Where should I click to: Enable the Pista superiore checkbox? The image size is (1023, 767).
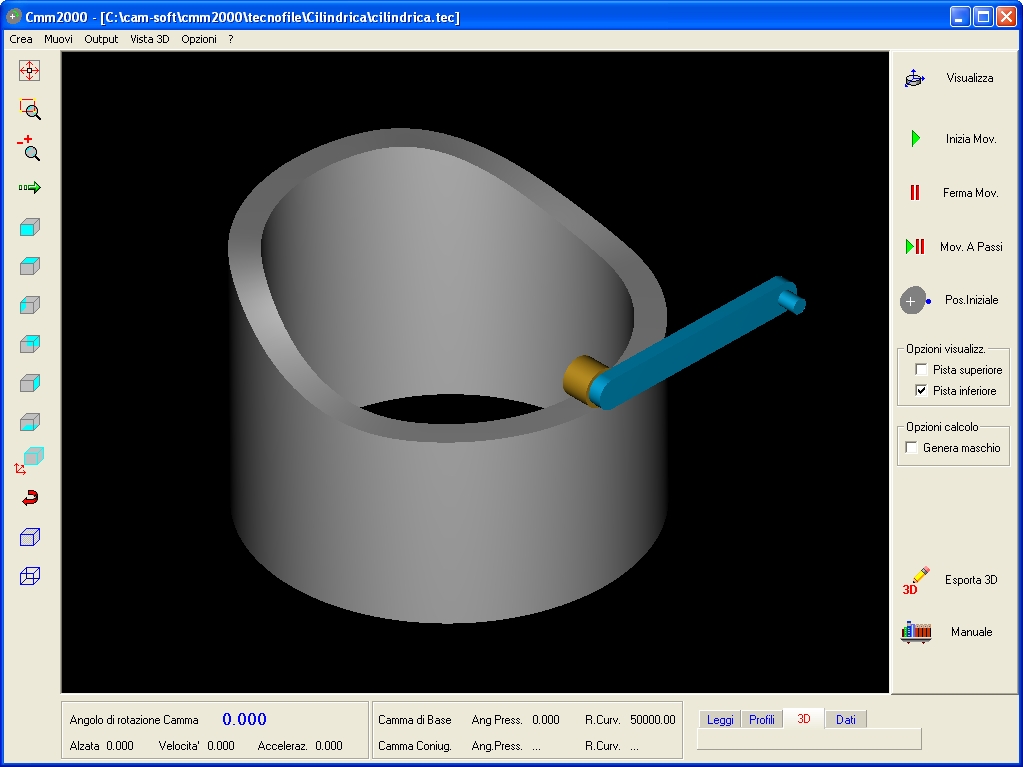tap(921, 370)
